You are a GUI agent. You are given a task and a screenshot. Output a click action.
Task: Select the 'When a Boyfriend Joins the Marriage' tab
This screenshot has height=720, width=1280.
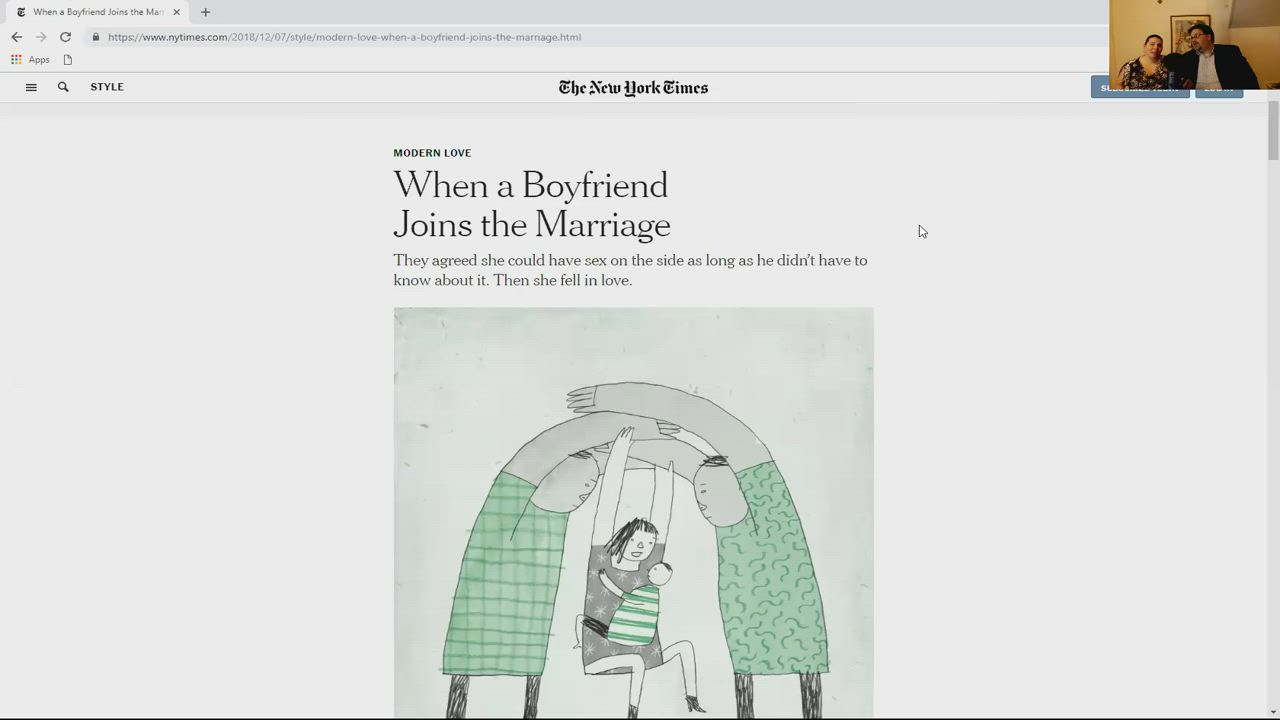95,12
